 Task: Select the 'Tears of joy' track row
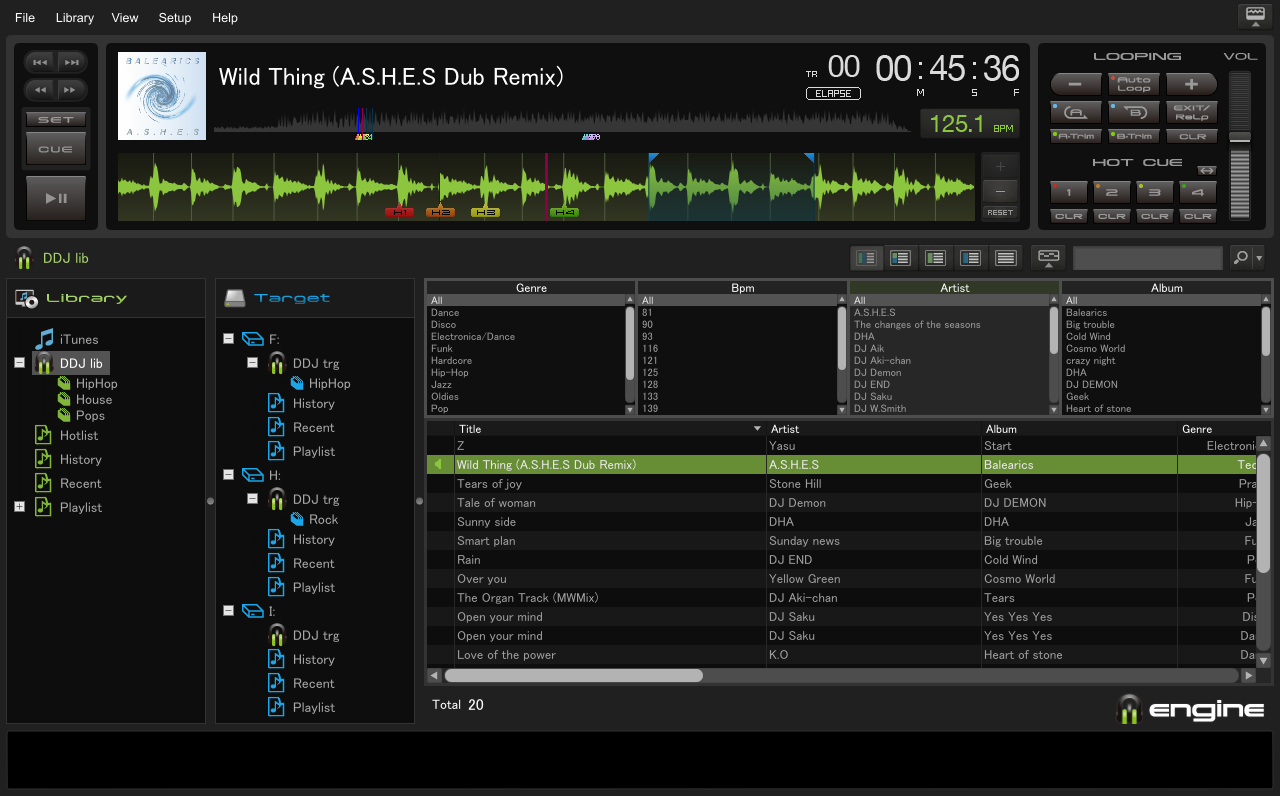840,484
